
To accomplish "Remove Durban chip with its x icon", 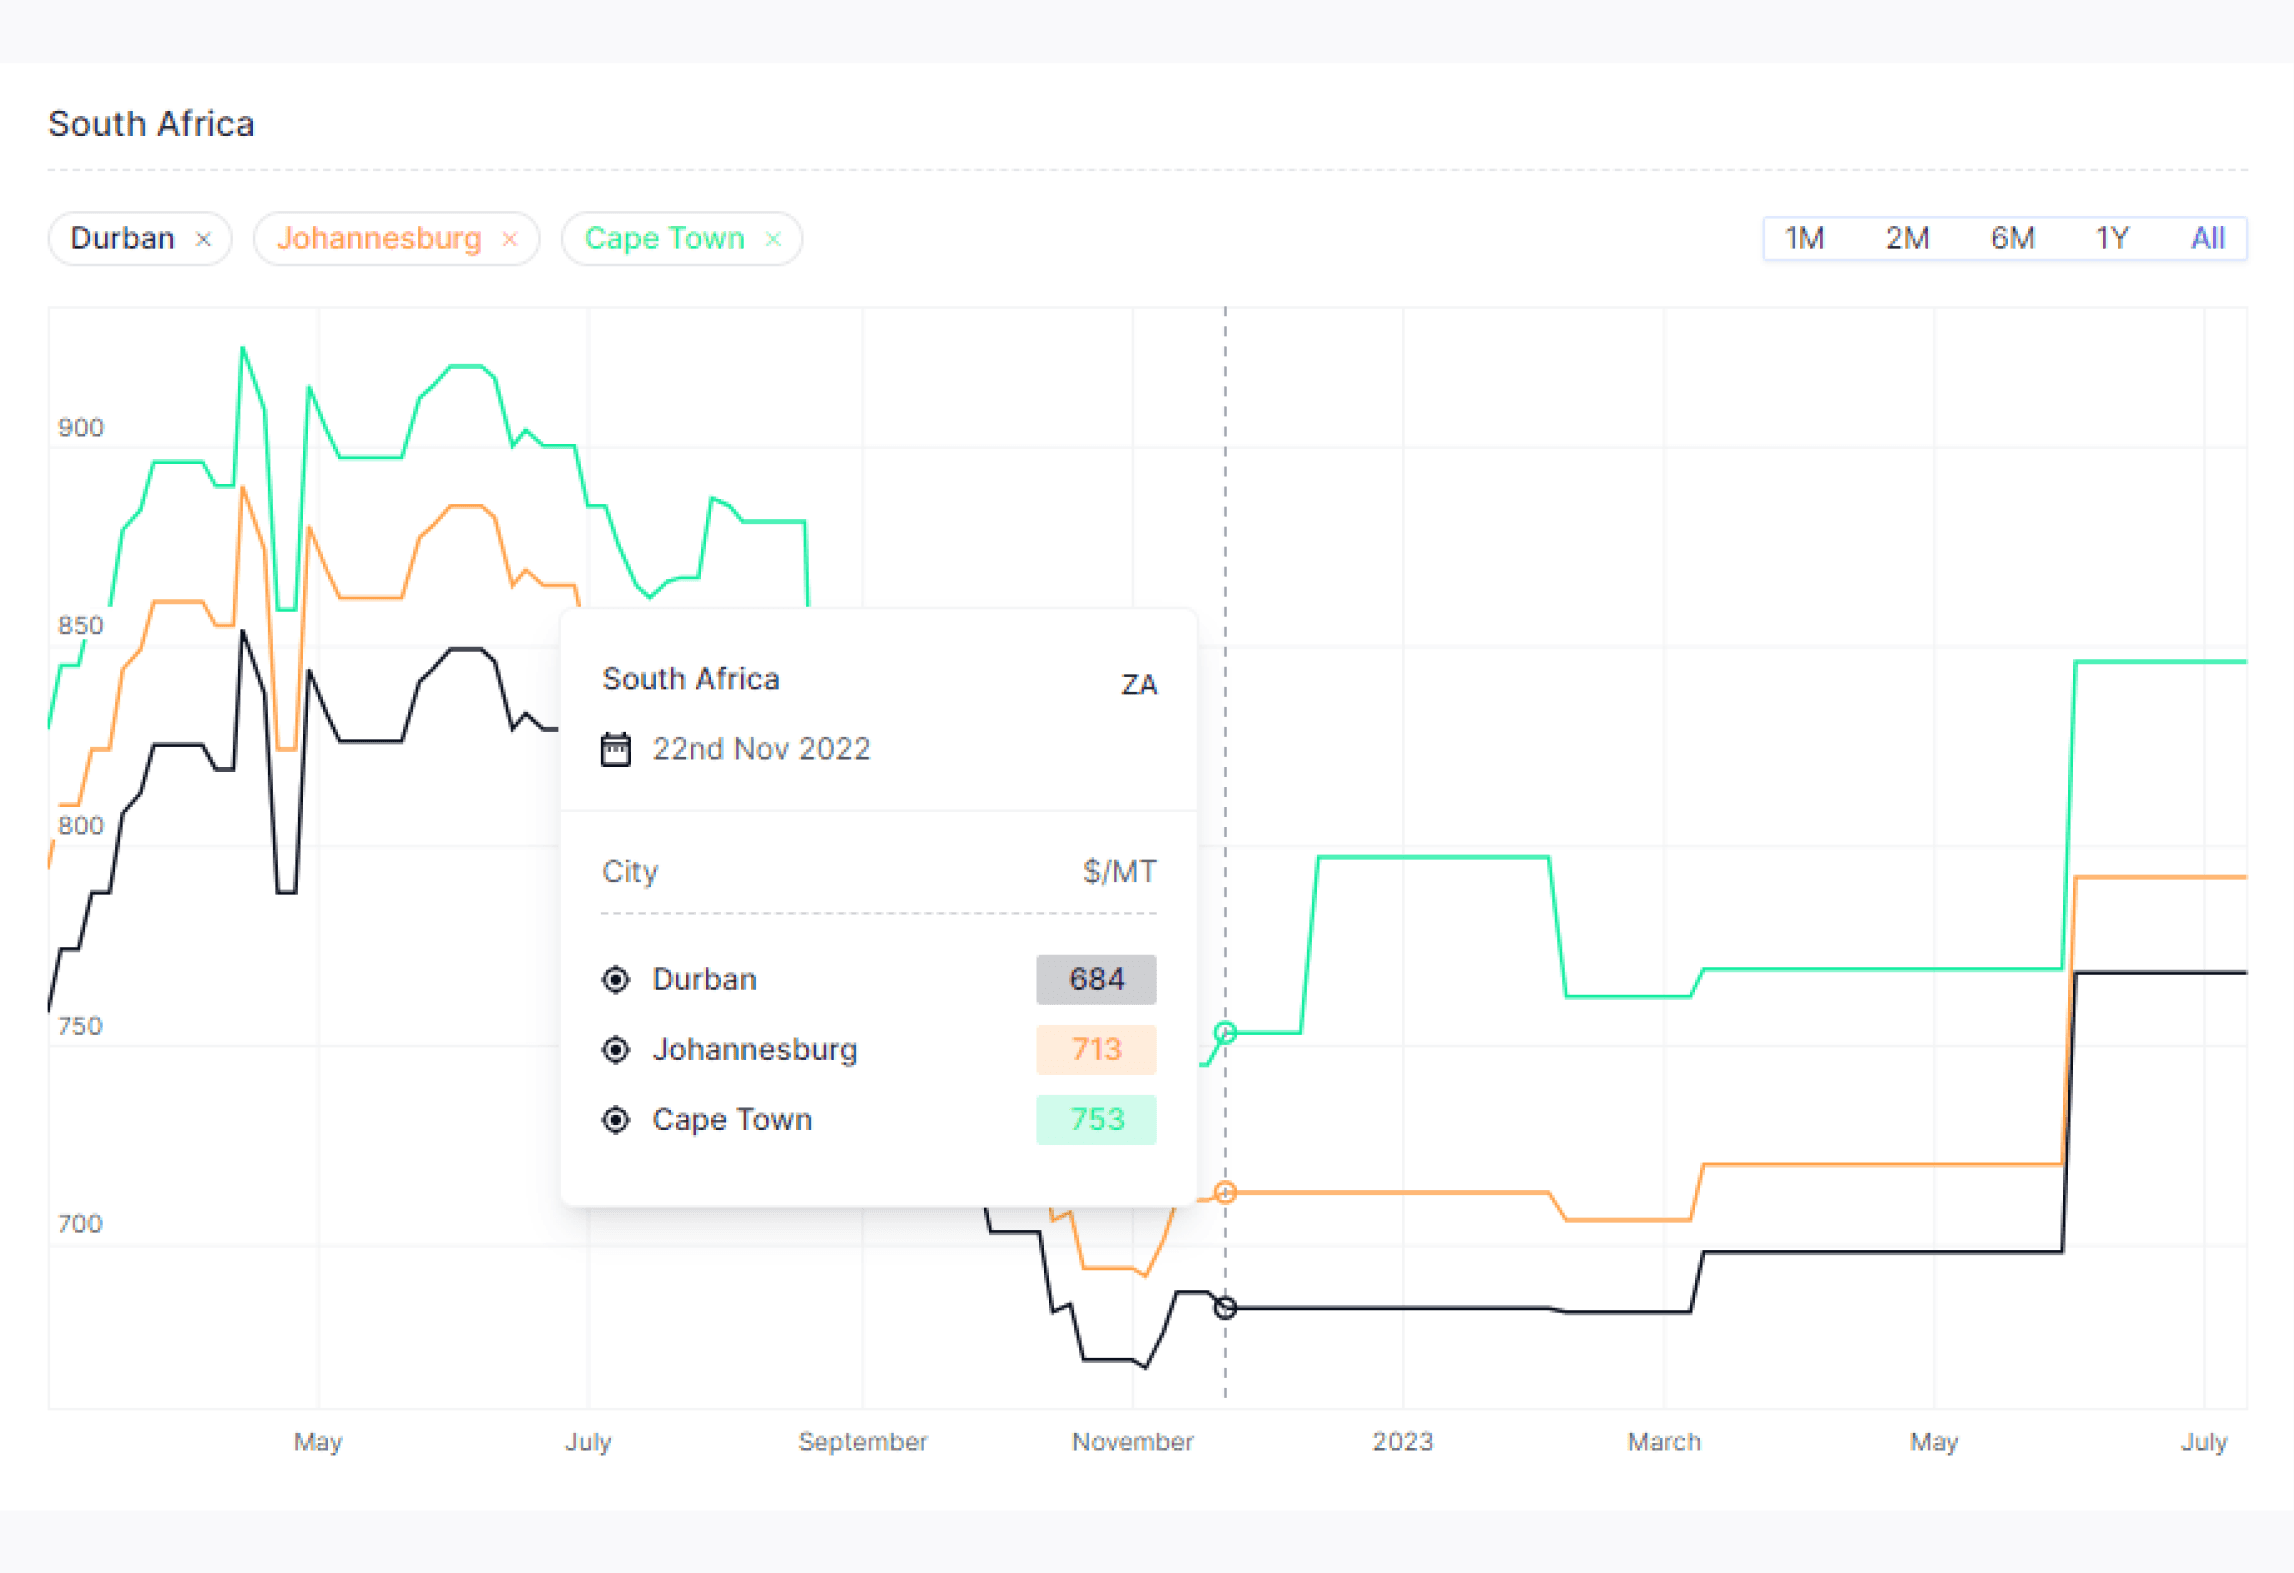I will click(203, 239).
